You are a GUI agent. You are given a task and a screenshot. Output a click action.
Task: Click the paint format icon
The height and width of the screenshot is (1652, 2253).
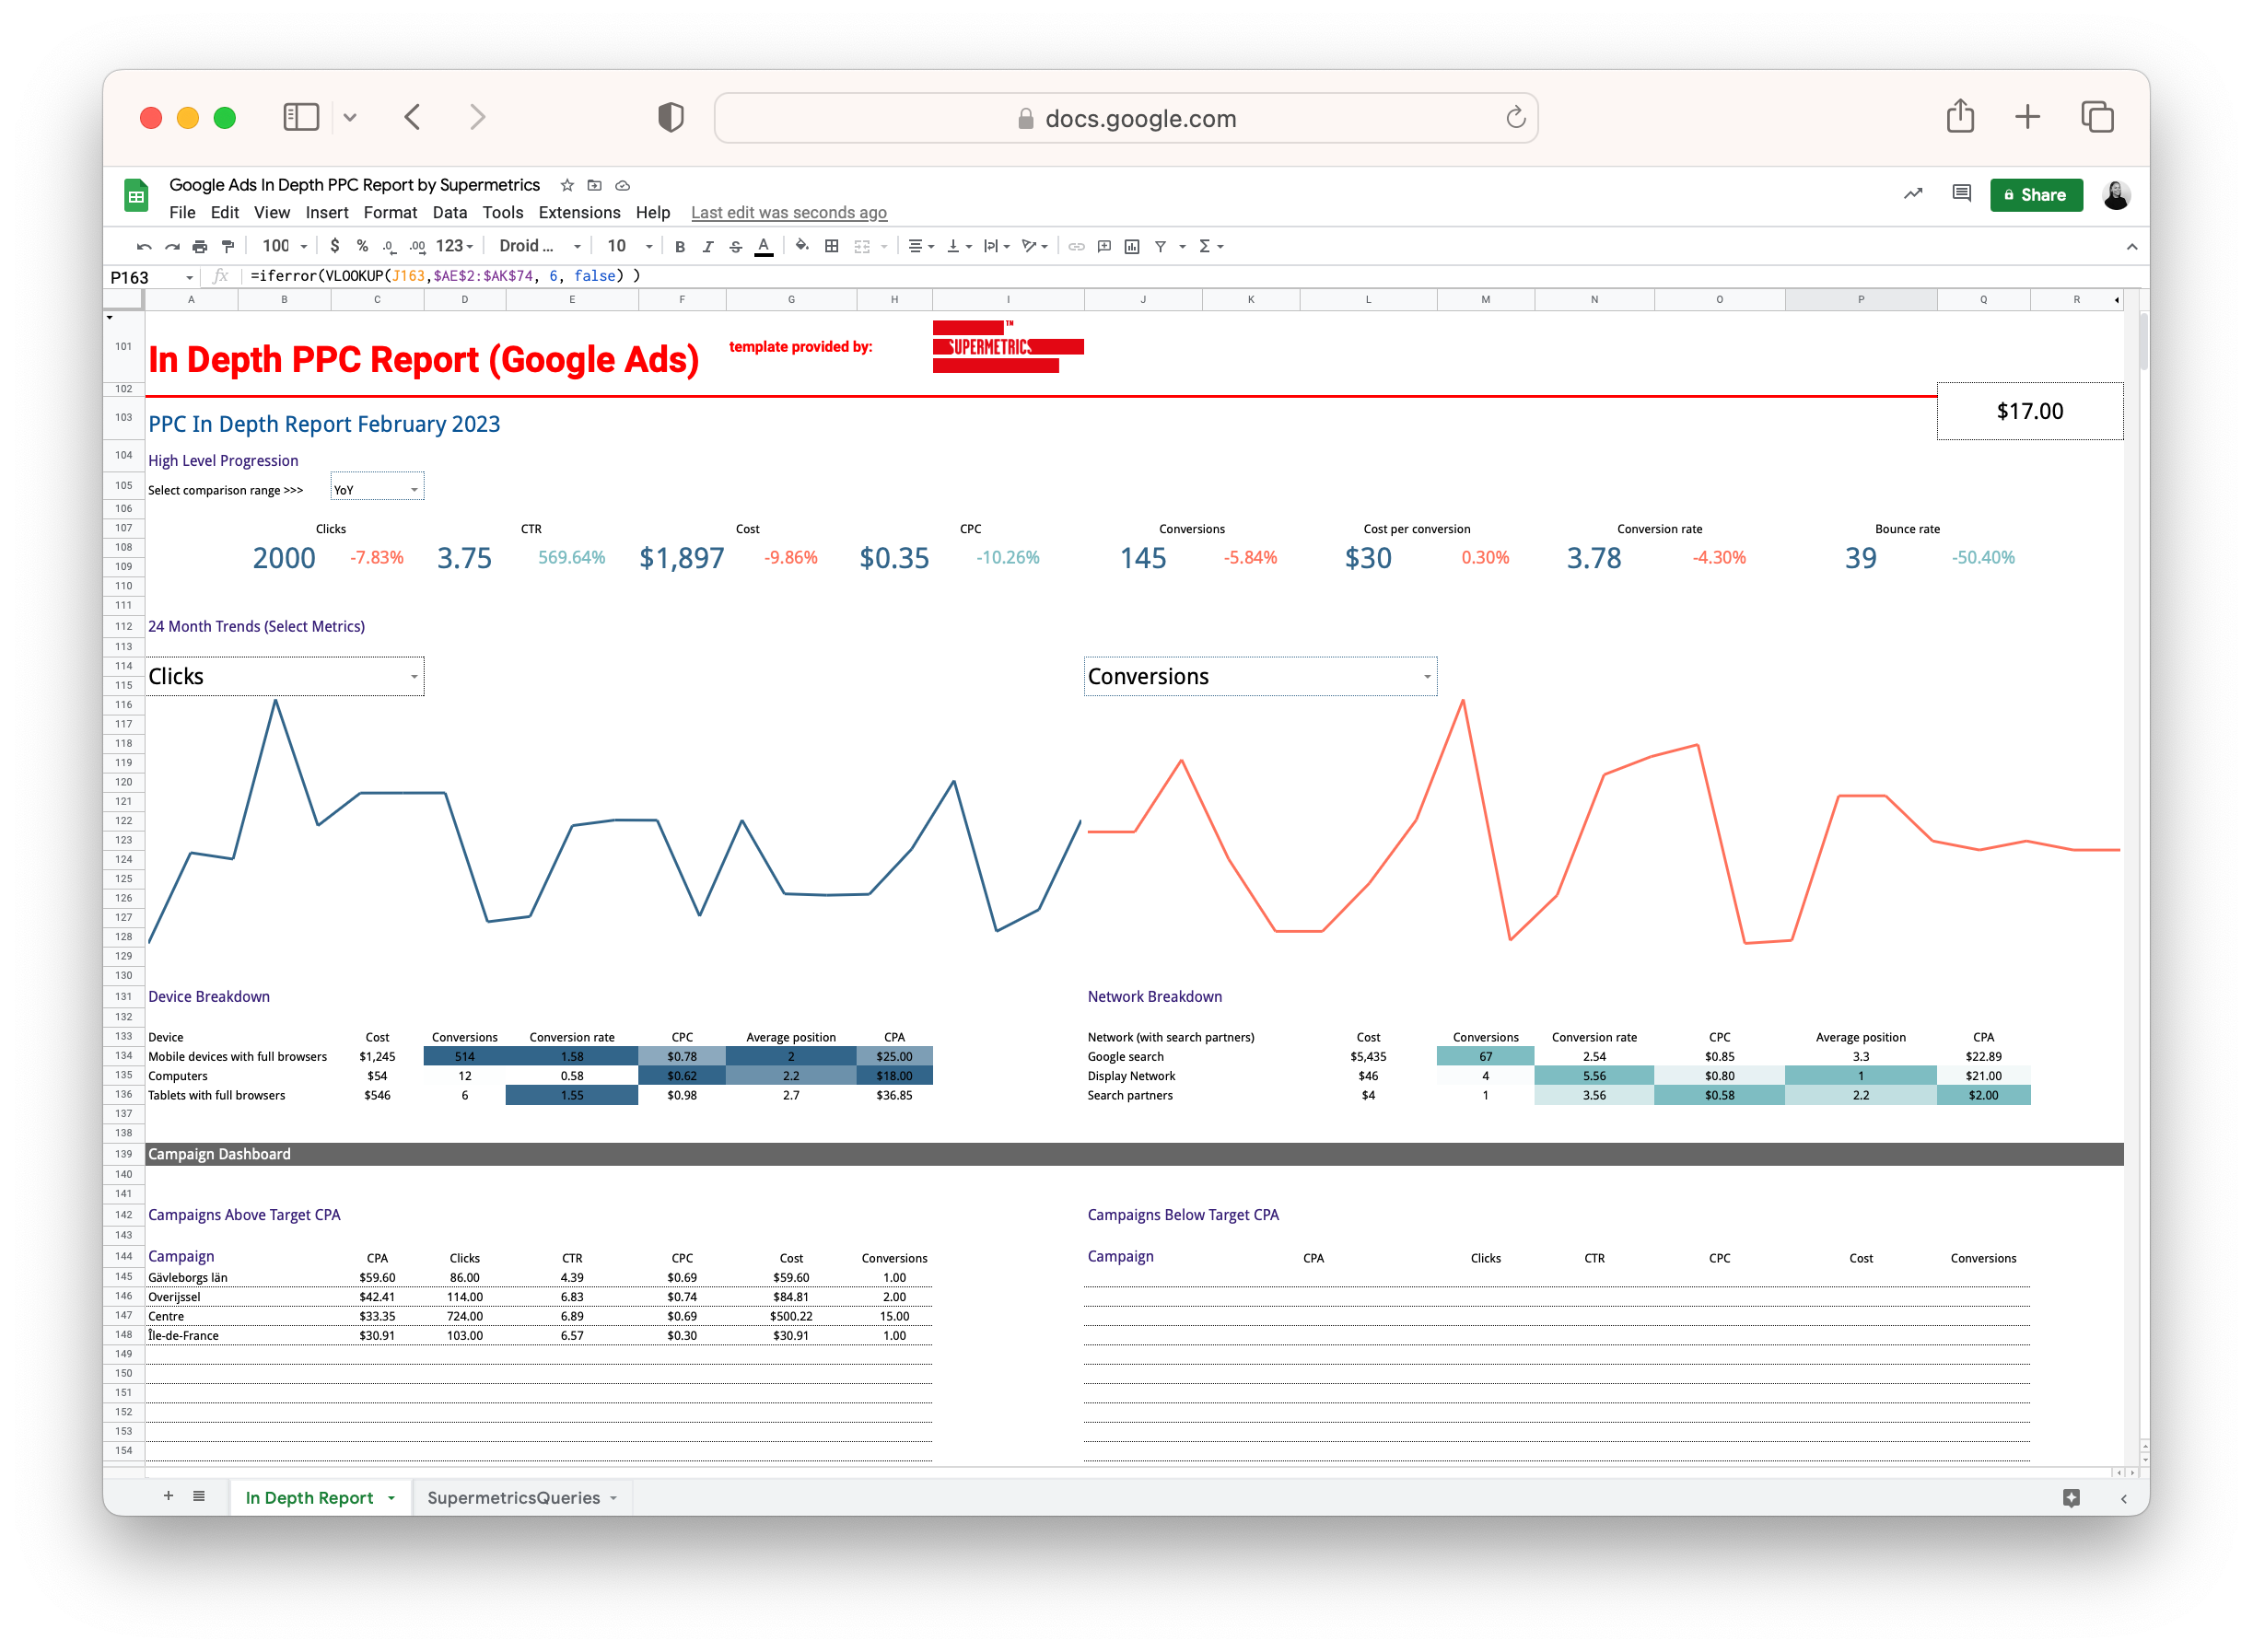[x=228, y=246]
